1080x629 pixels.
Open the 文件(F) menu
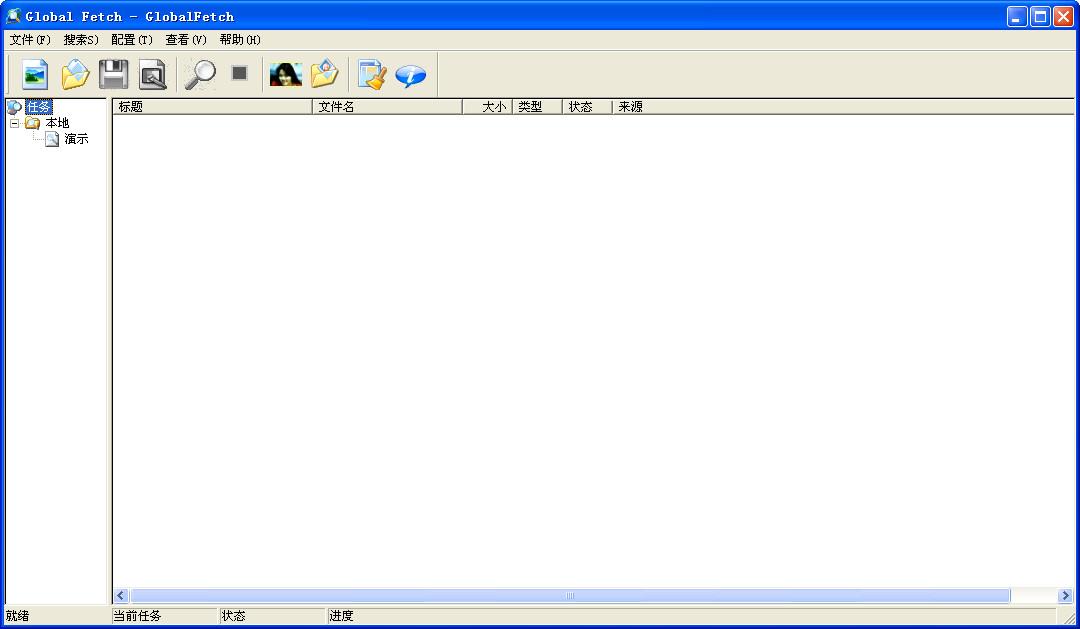tap(30, 40)
